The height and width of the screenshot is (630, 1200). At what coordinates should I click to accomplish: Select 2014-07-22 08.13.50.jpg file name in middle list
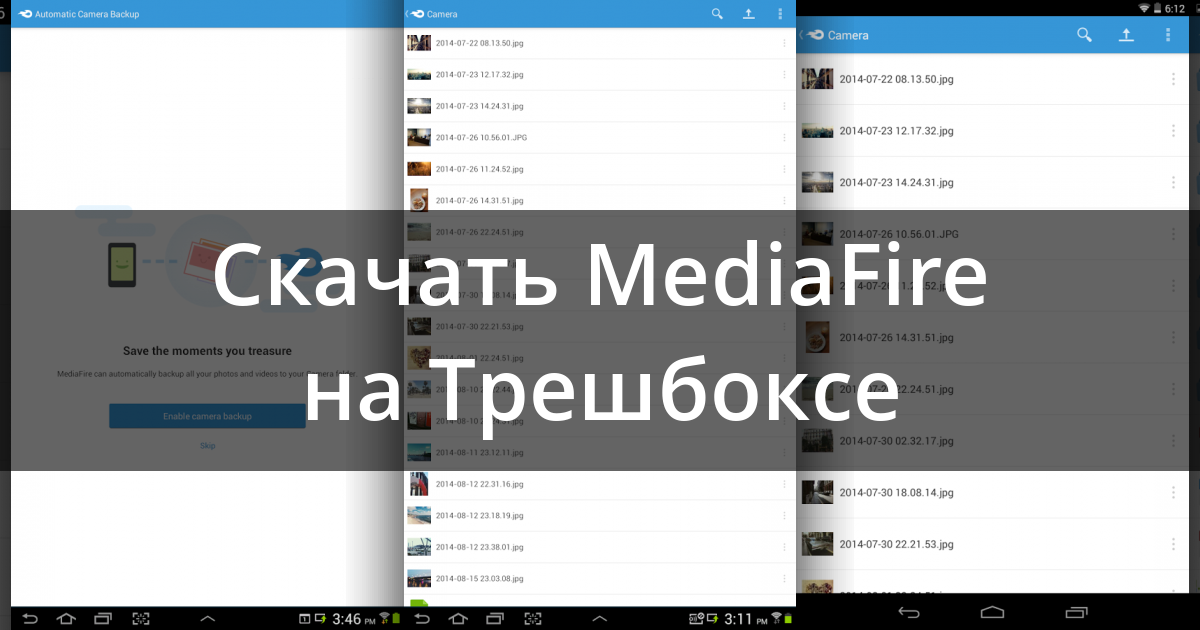coord(480,43)
